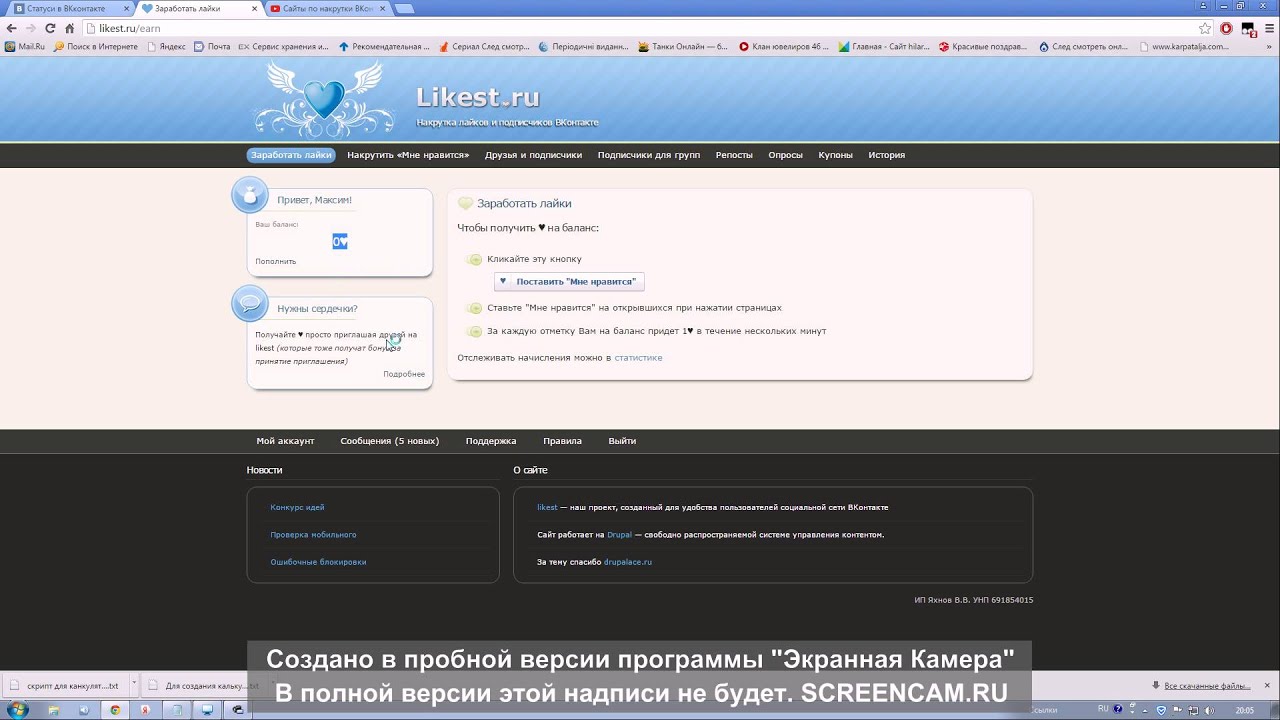Image resolution: width=1280 pixels, height=720 pixels.
Task: Open news item 'Проверка мобильного'
Action: [313, 534]
